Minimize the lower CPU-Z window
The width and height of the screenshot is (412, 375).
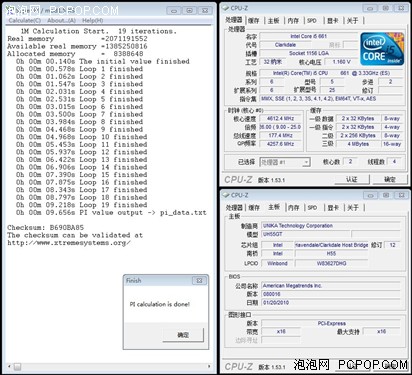click(370, 195)
